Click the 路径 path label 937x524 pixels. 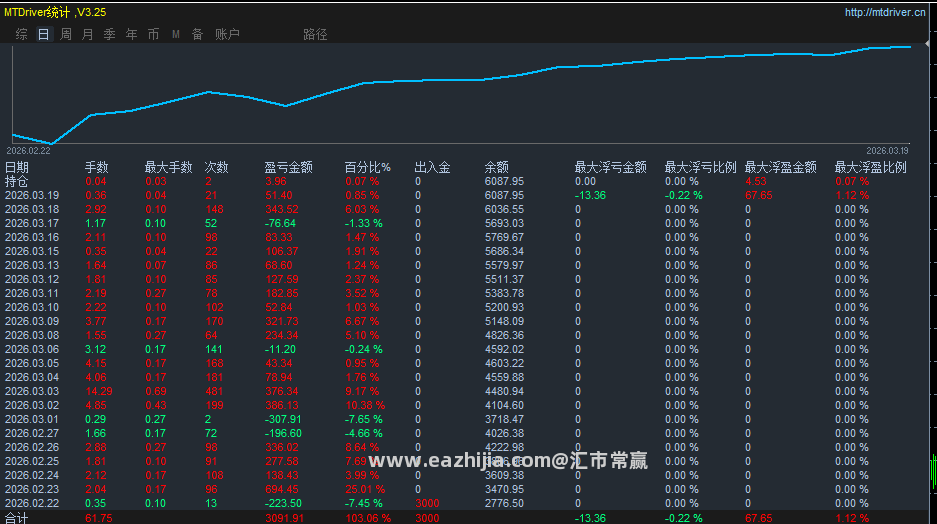pyautogui.click(x=315, y=35)
